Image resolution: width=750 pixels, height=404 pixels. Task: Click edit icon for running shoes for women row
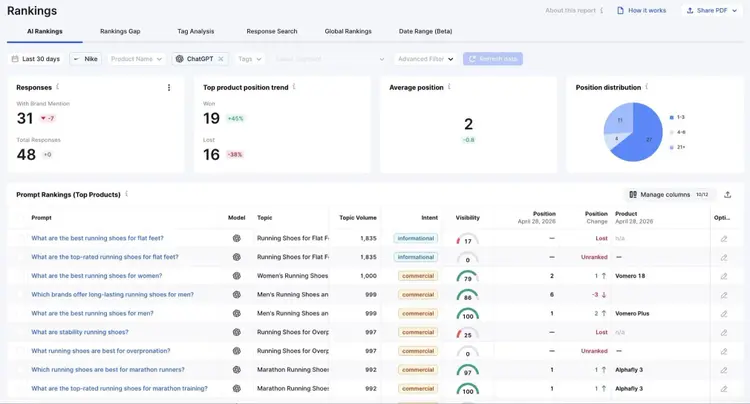coord(724,276)
